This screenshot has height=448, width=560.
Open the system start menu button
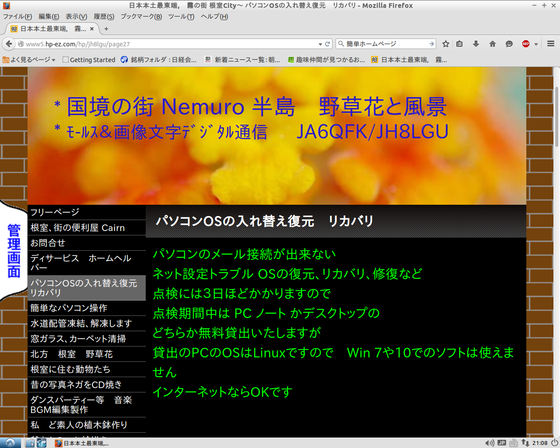point(10,443)
